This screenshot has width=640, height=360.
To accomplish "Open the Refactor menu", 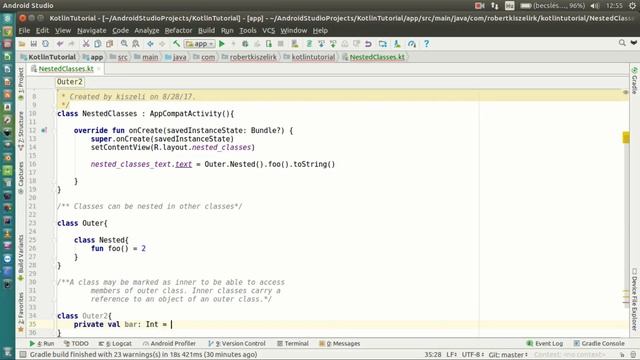I will 178,31.
